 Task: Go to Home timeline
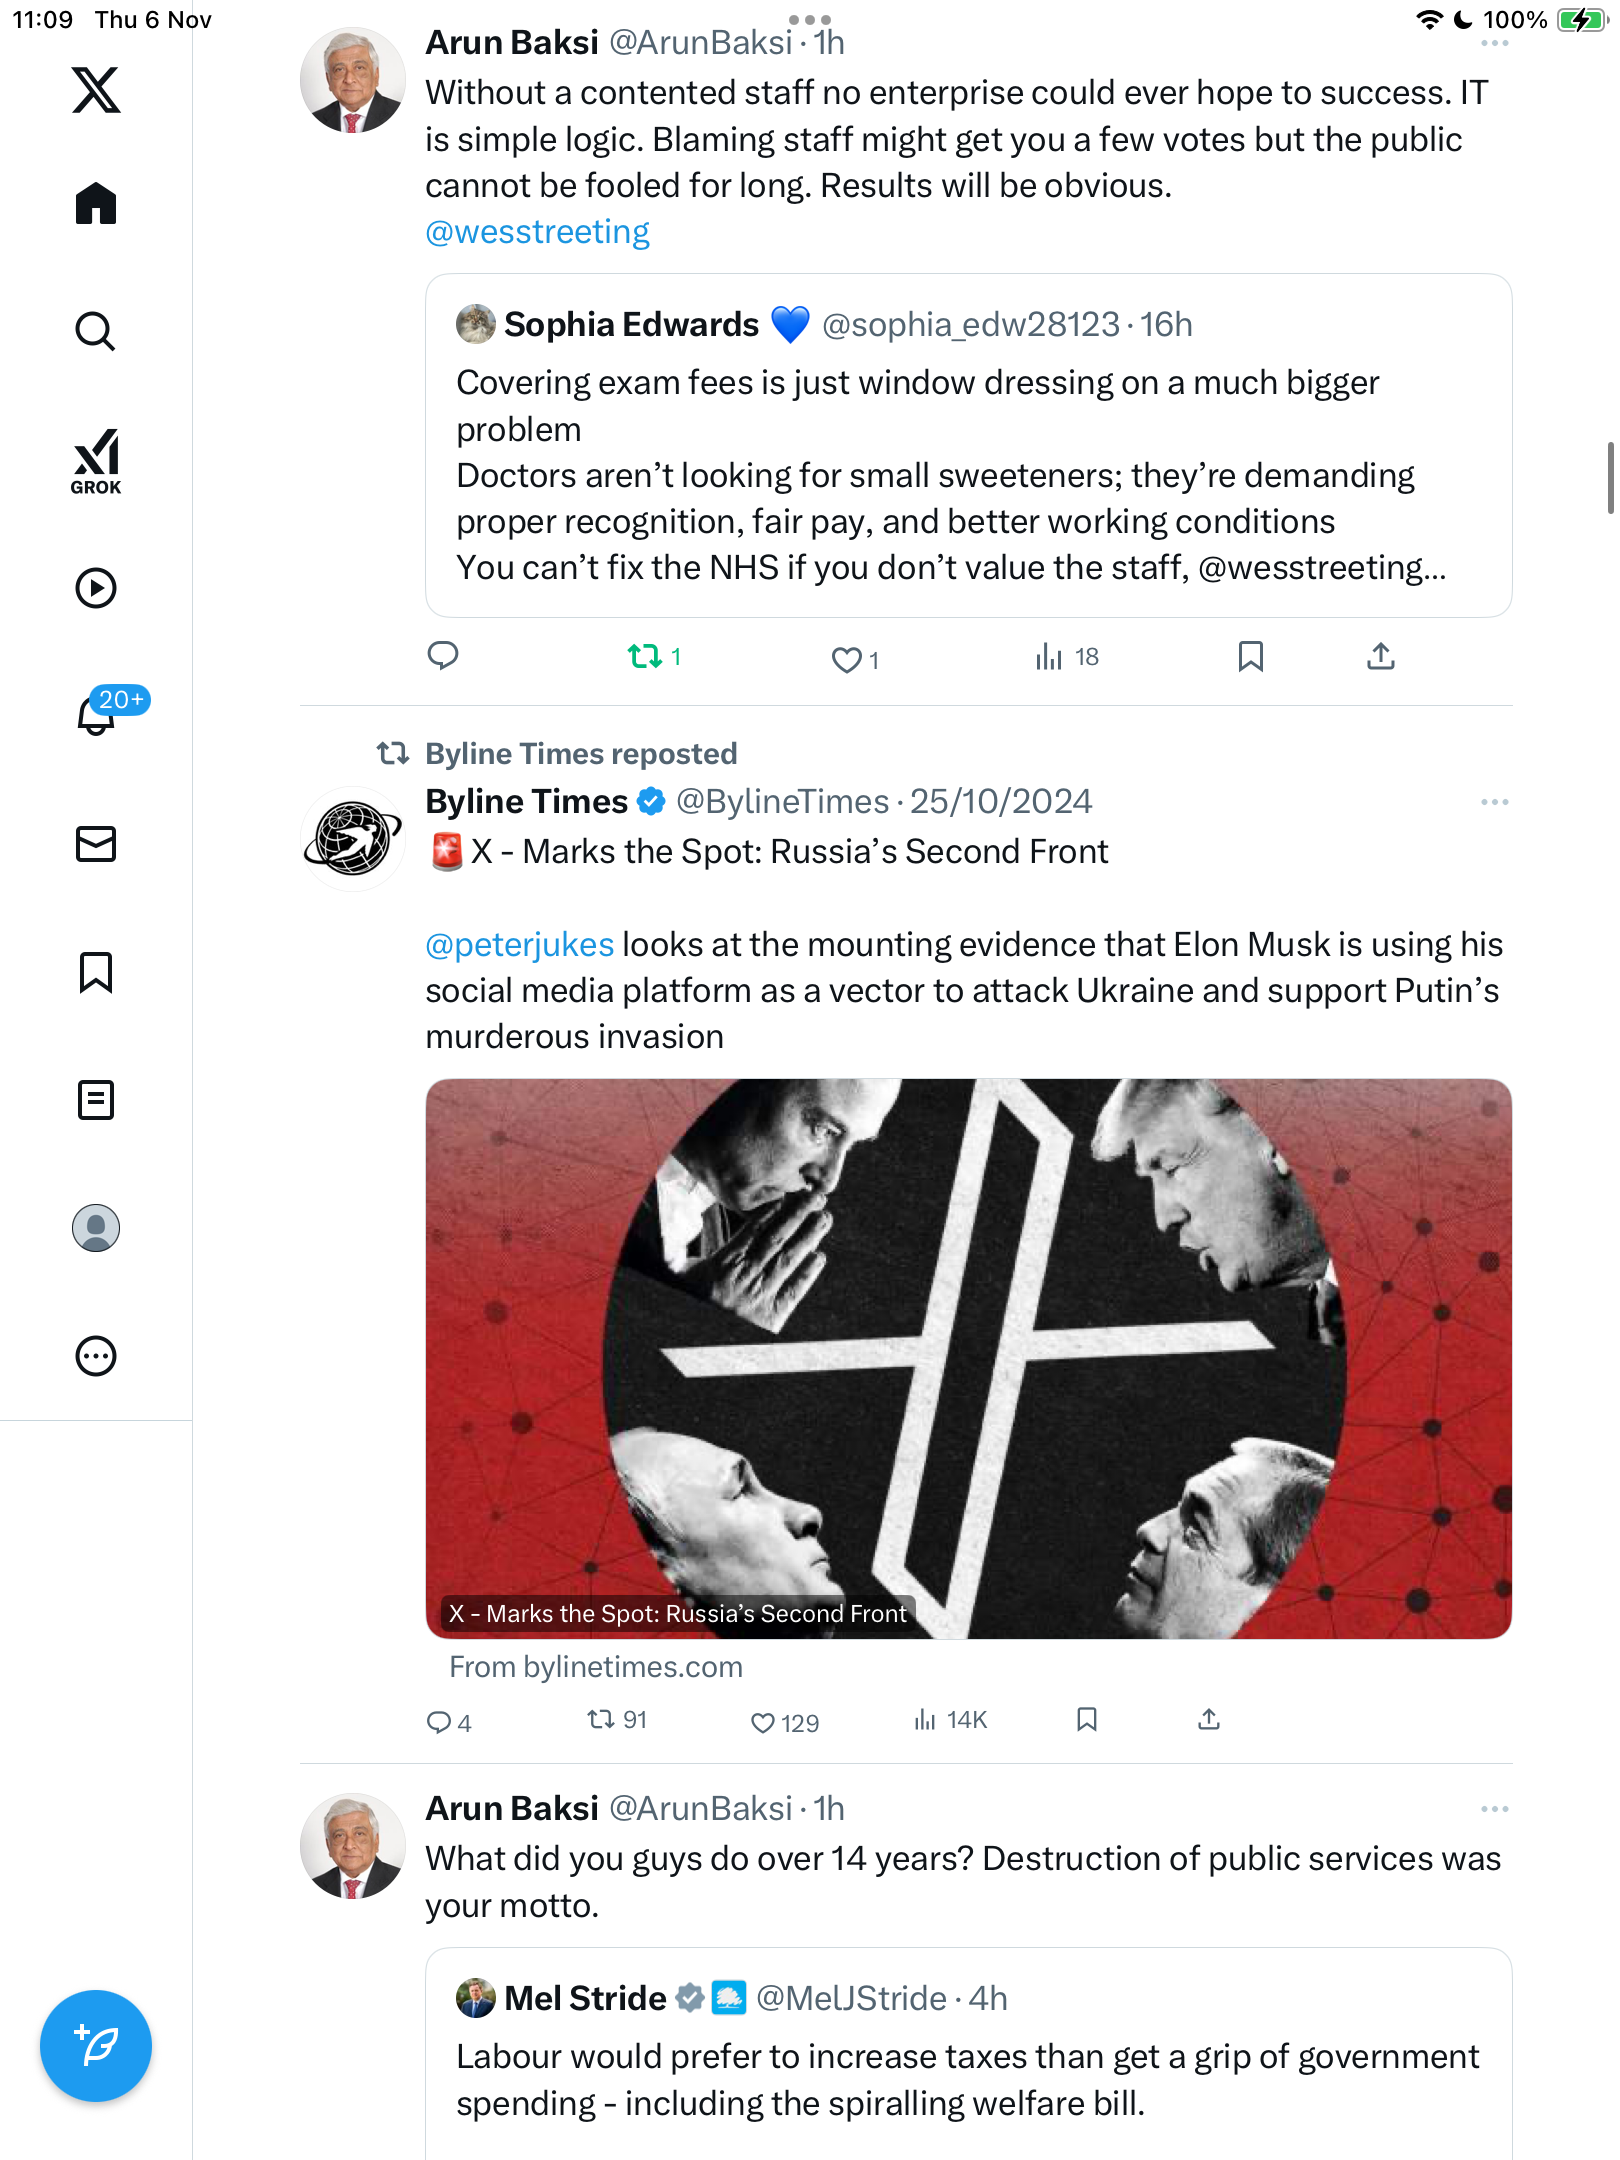[96, 204]
